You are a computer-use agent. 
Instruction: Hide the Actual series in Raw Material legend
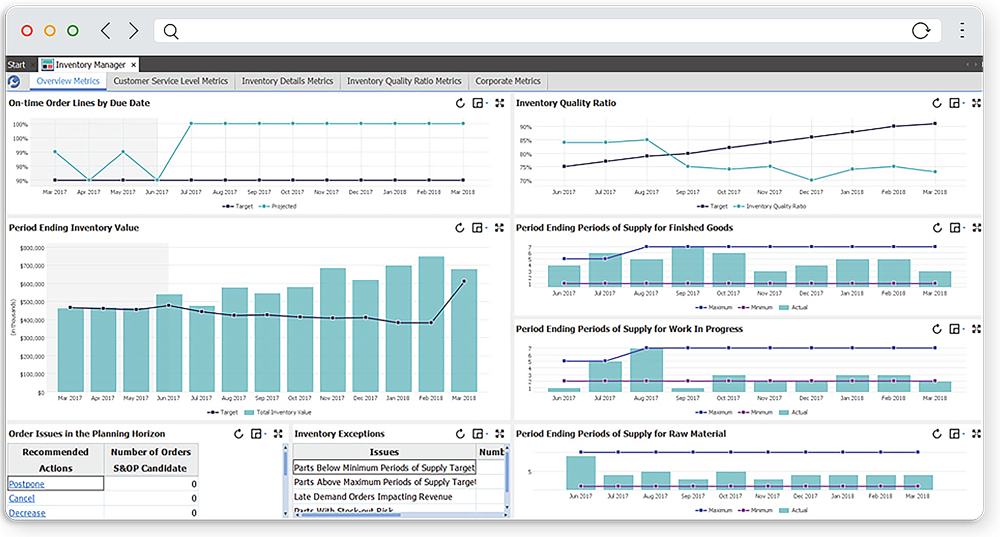coord(796,510)
